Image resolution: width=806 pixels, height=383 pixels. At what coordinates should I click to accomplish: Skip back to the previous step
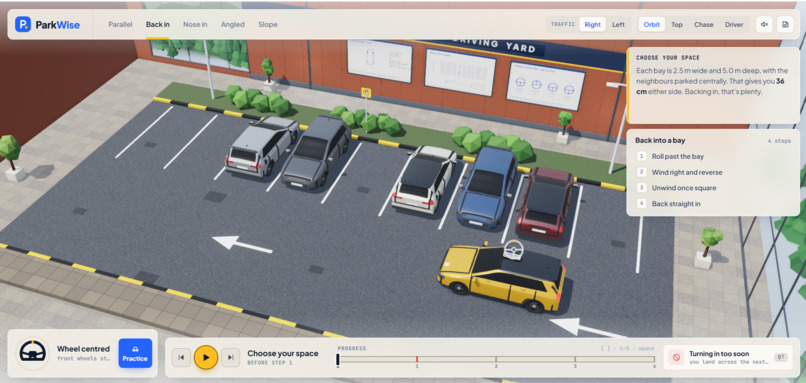[x=181, y=357]
